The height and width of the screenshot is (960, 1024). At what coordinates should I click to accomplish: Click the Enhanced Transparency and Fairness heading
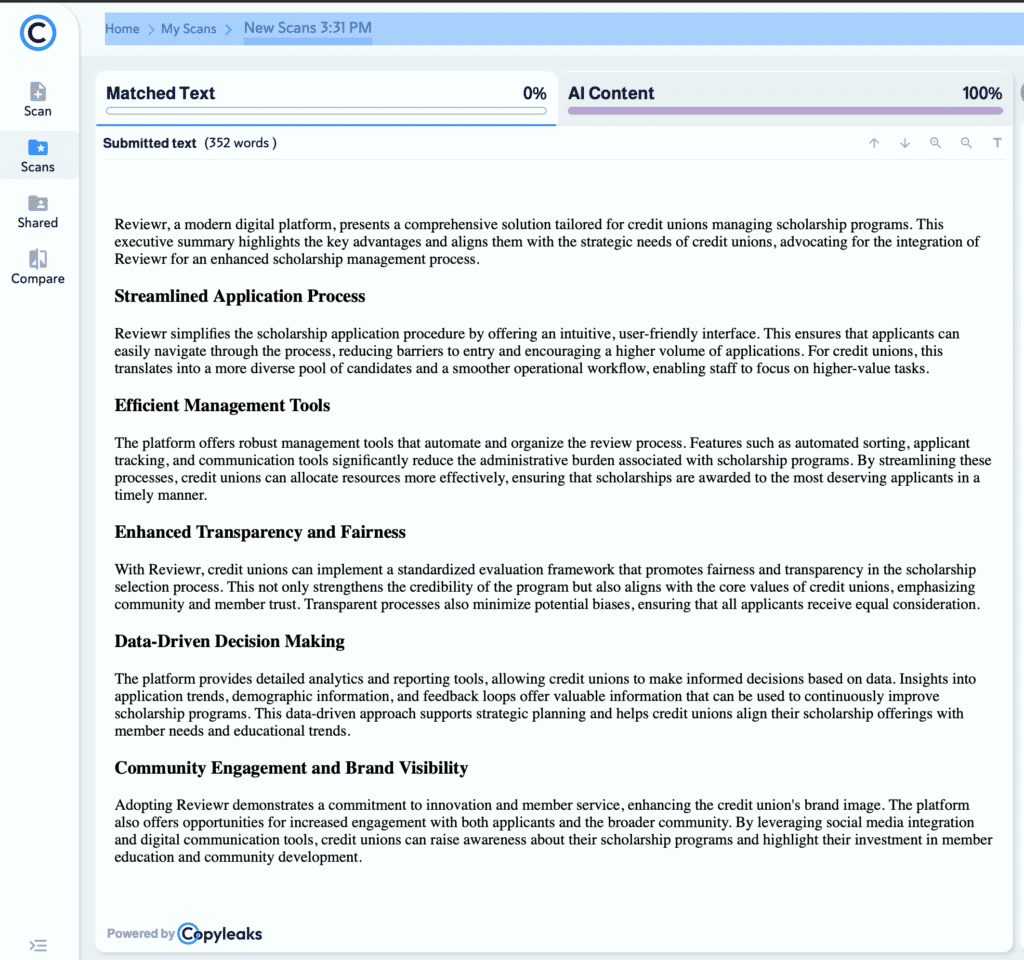point(260,532)
